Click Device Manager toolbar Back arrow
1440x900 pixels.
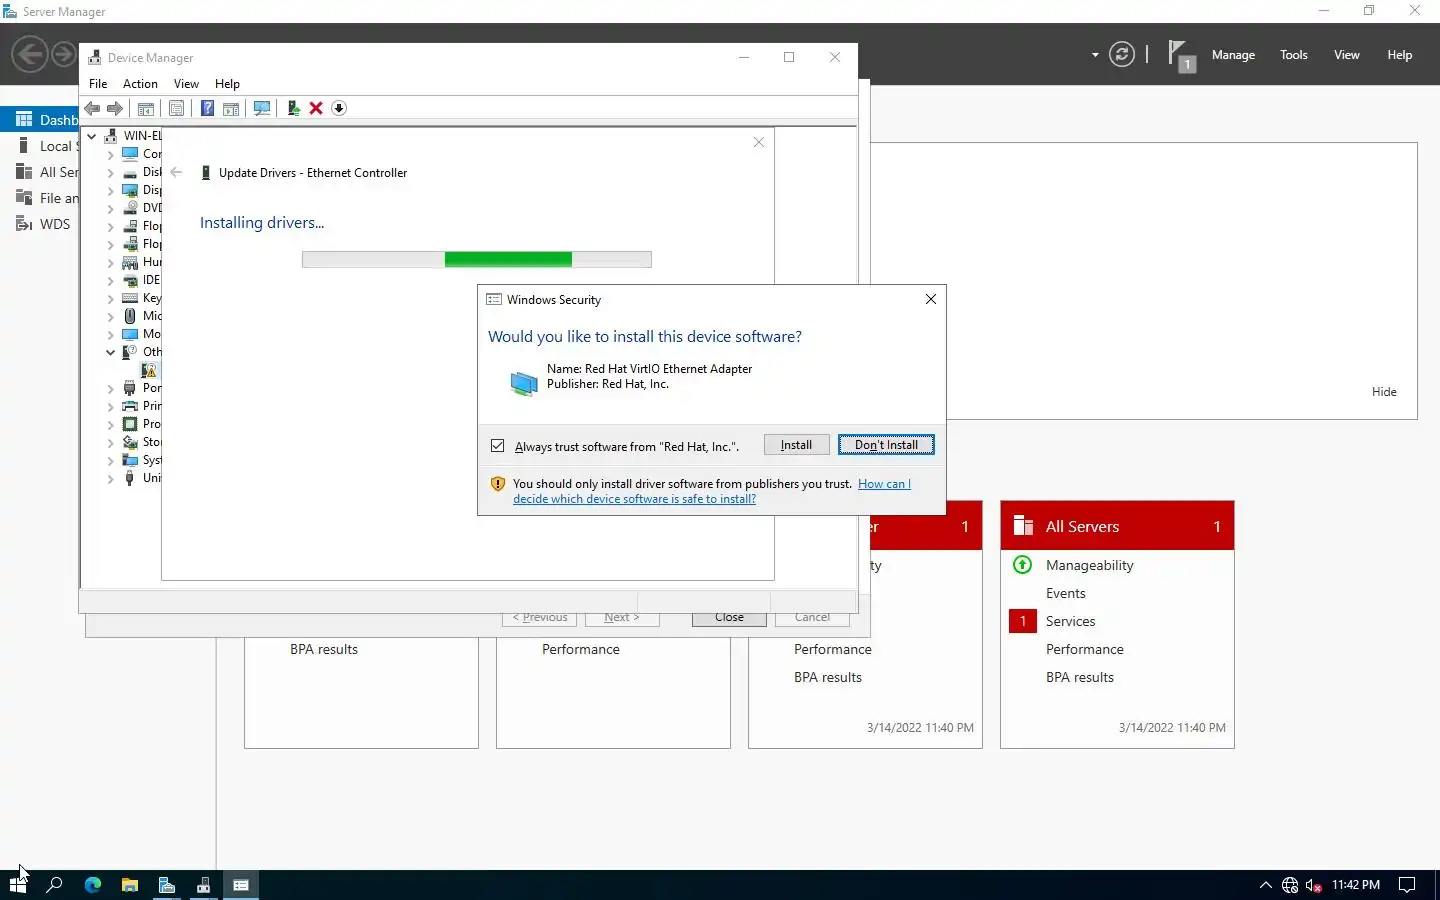tap(92, 108)
